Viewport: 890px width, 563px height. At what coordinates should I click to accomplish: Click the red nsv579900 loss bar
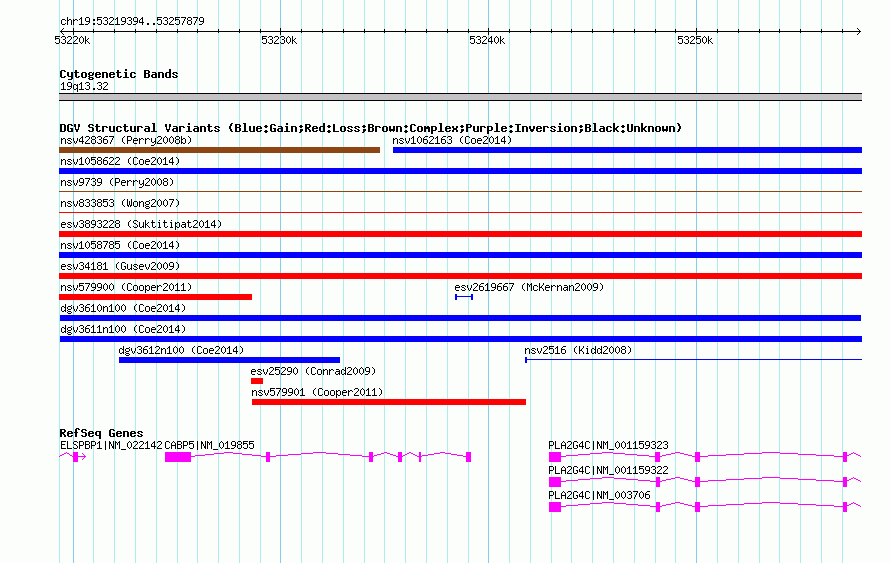tap(156, 297)
